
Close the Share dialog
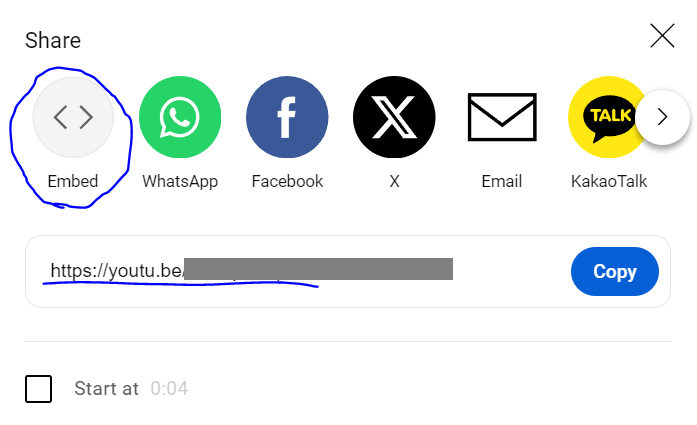[662, 36]
